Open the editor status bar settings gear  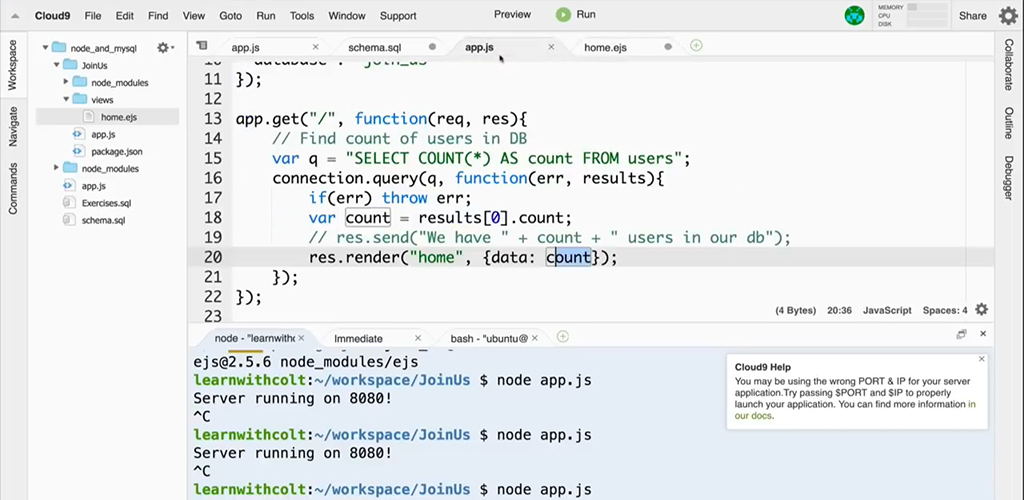pyautogui.click(x=981, y=310)
